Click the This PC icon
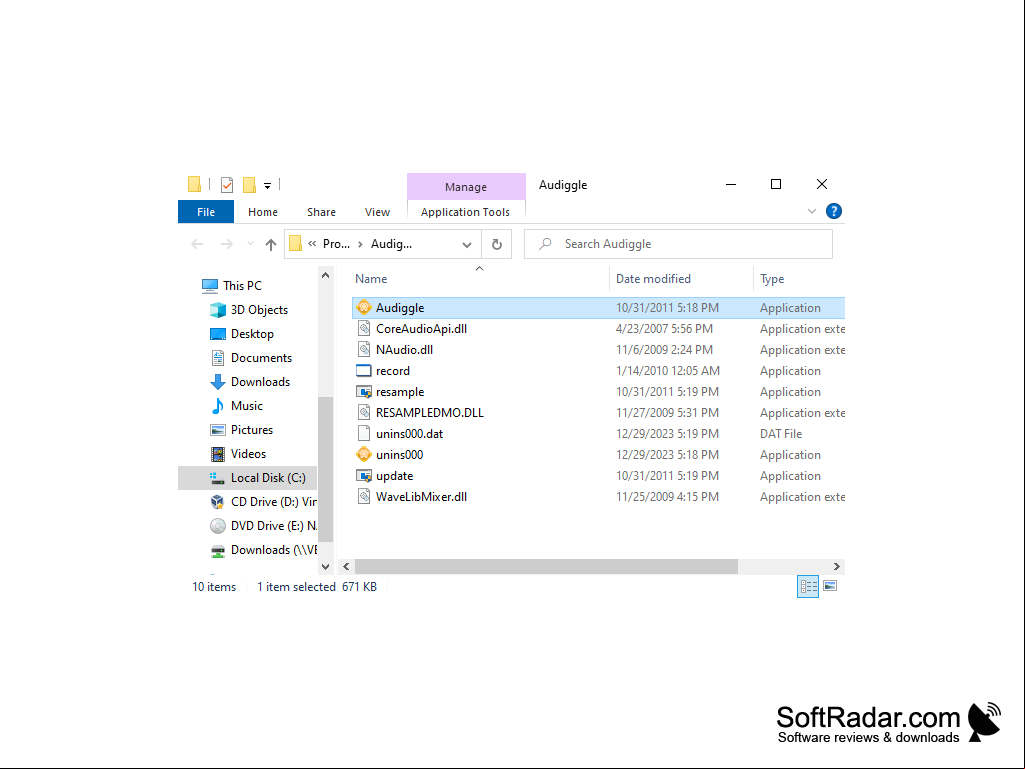Screen dimensions: 1025x769 (x=210, y=286)
